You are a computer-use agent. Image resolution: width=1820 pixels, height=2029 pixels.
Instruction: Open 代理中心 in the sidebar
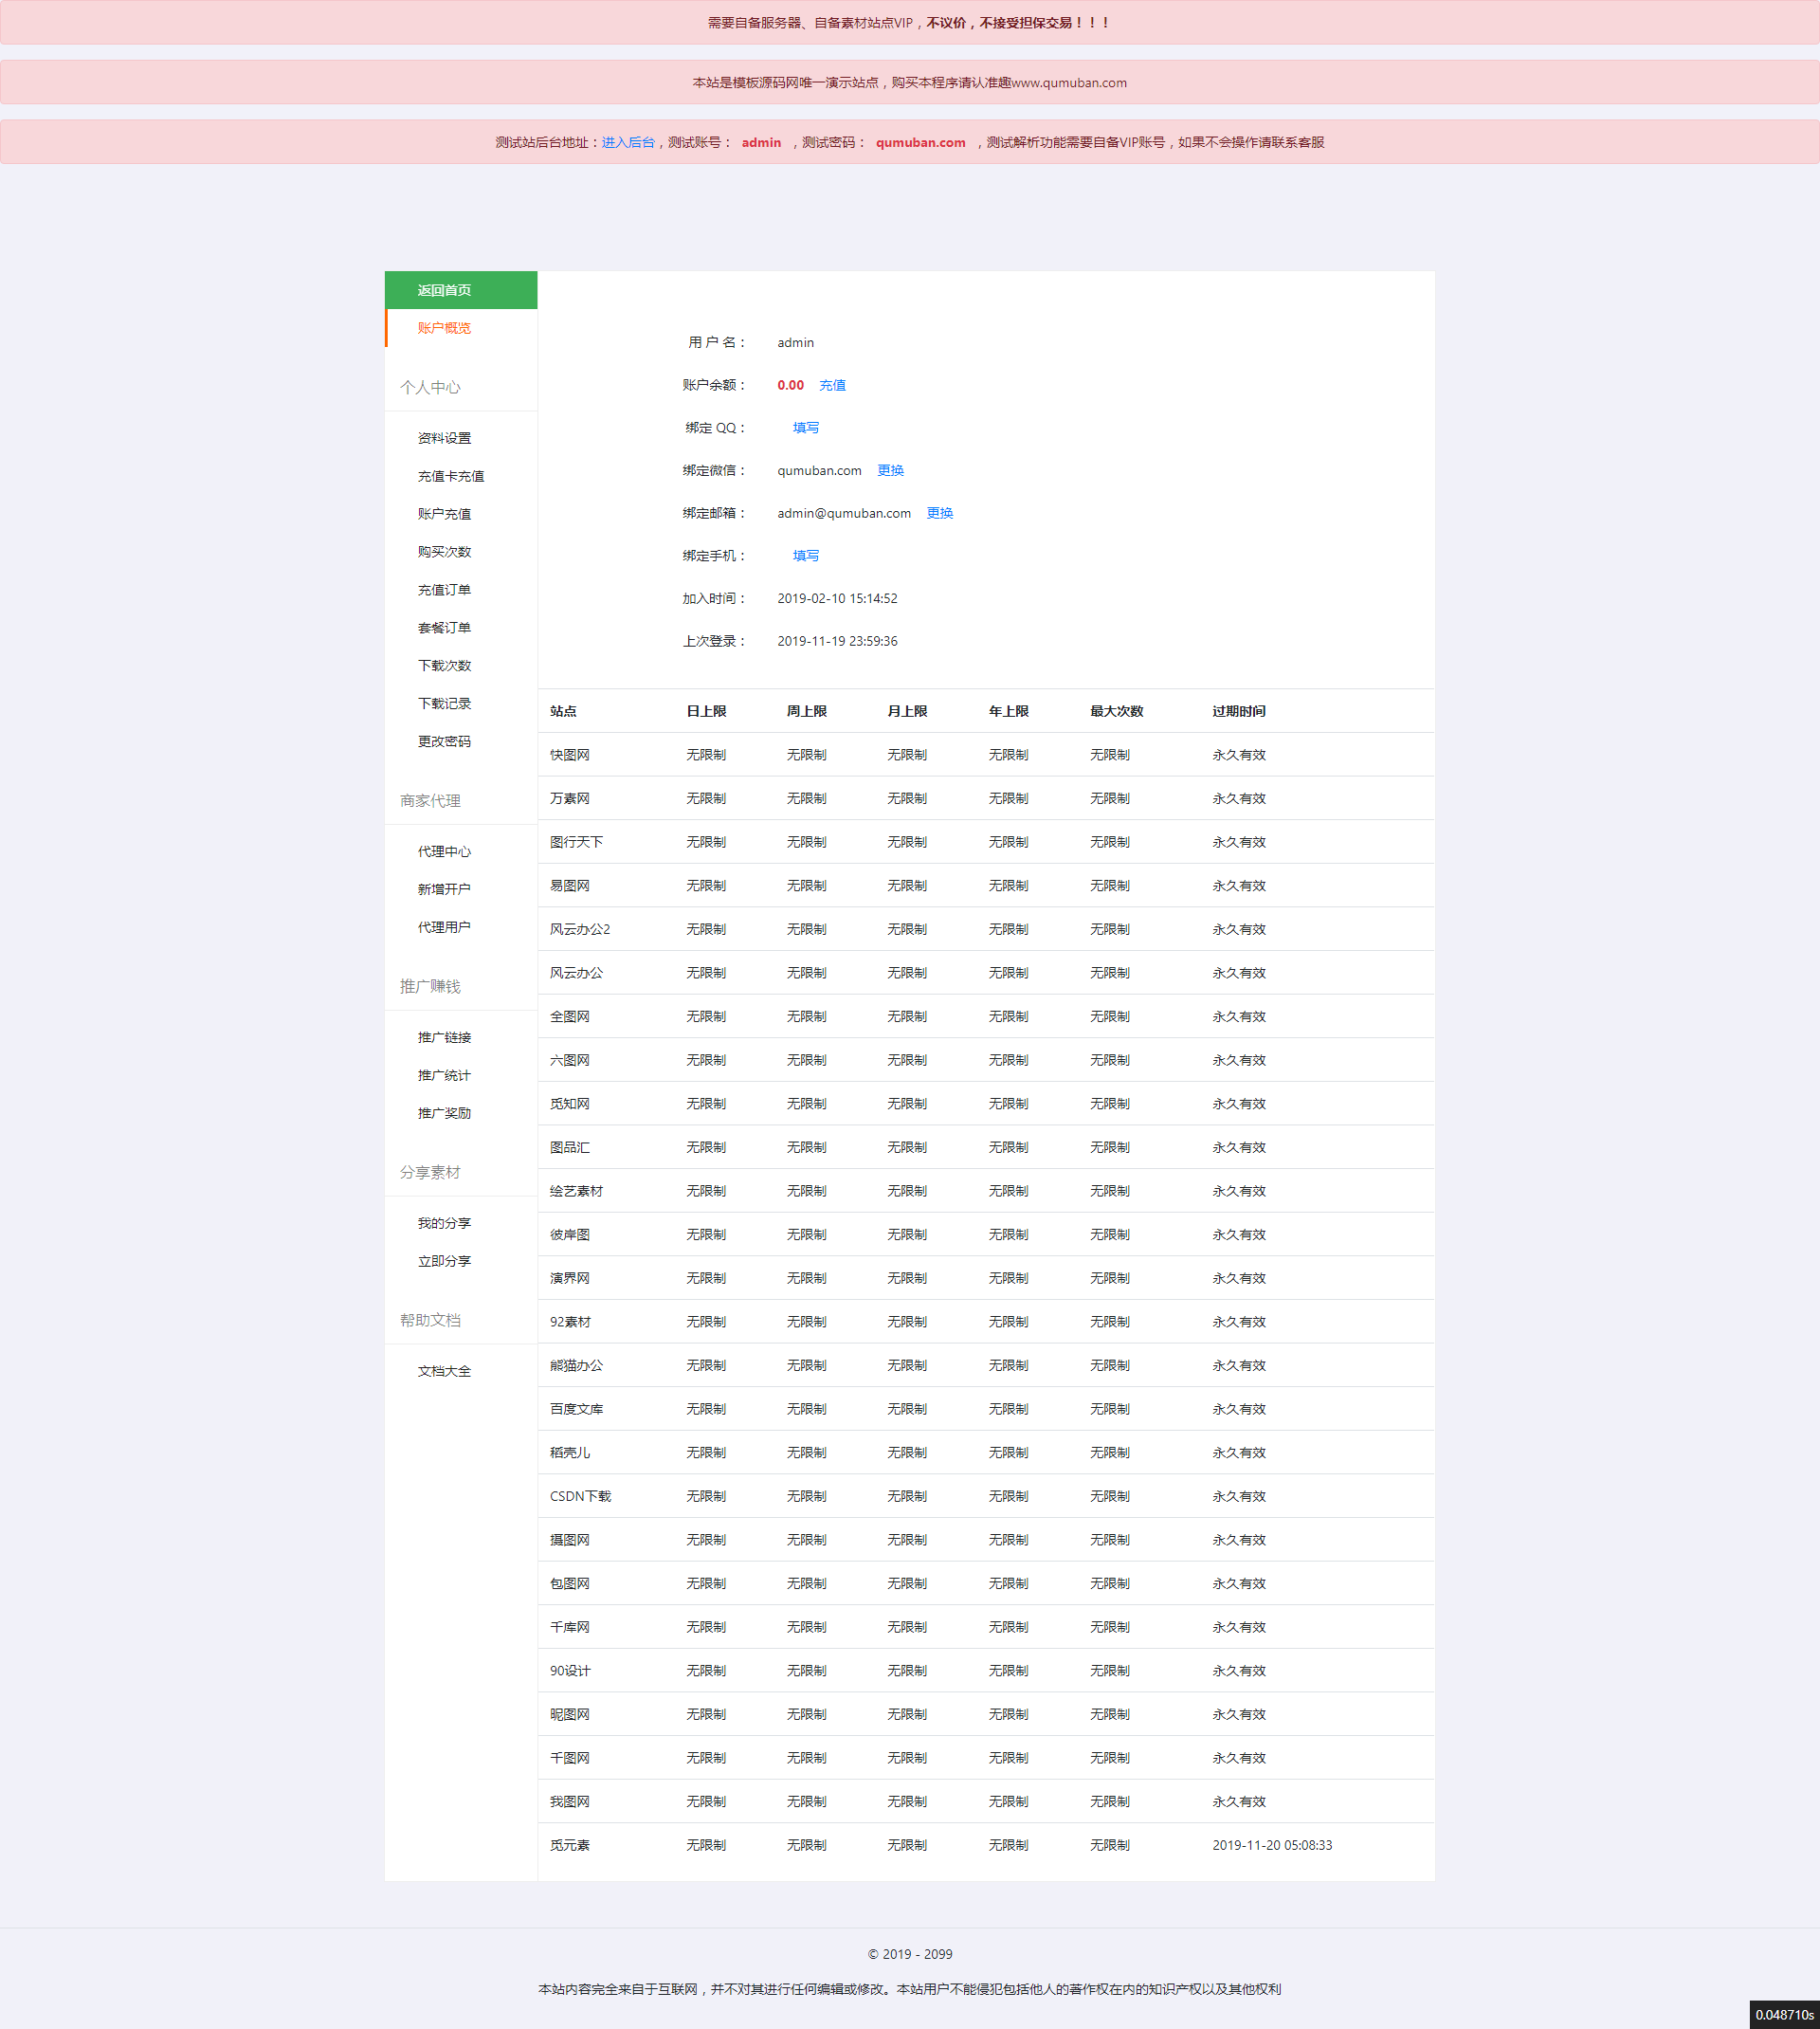coord(444,852)
